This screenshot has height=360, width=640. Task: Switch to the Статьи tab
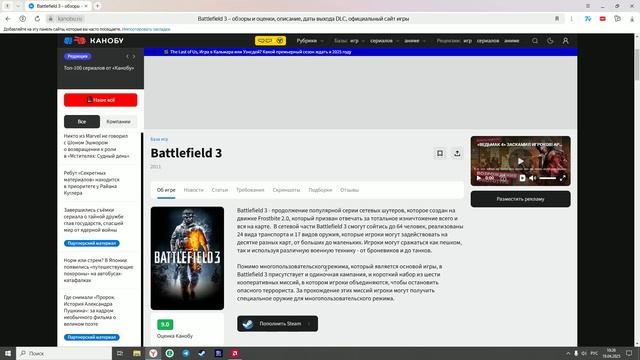[220, 190]
